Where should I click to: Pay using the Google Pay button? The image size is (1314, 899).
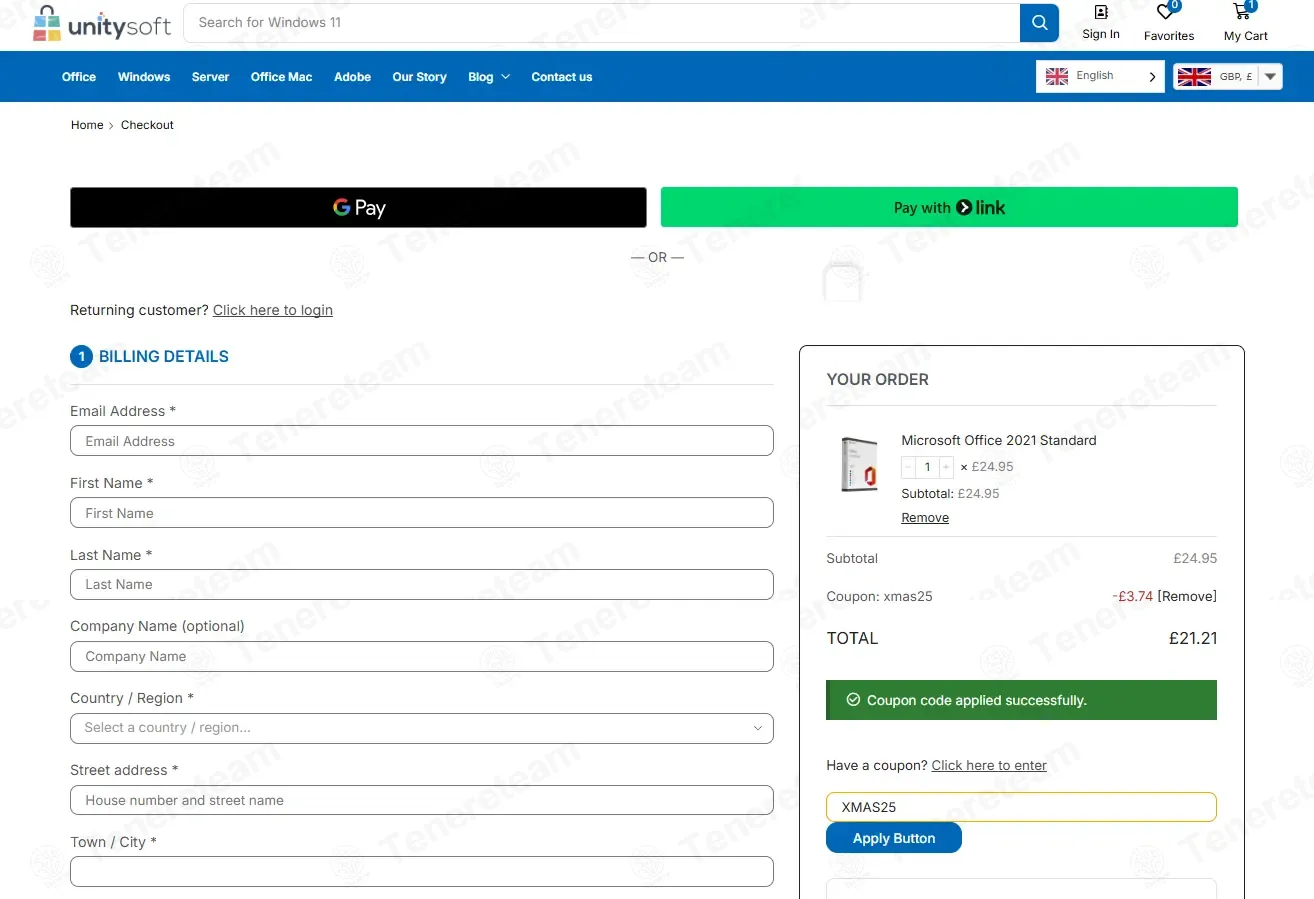(x=358, y=208)
